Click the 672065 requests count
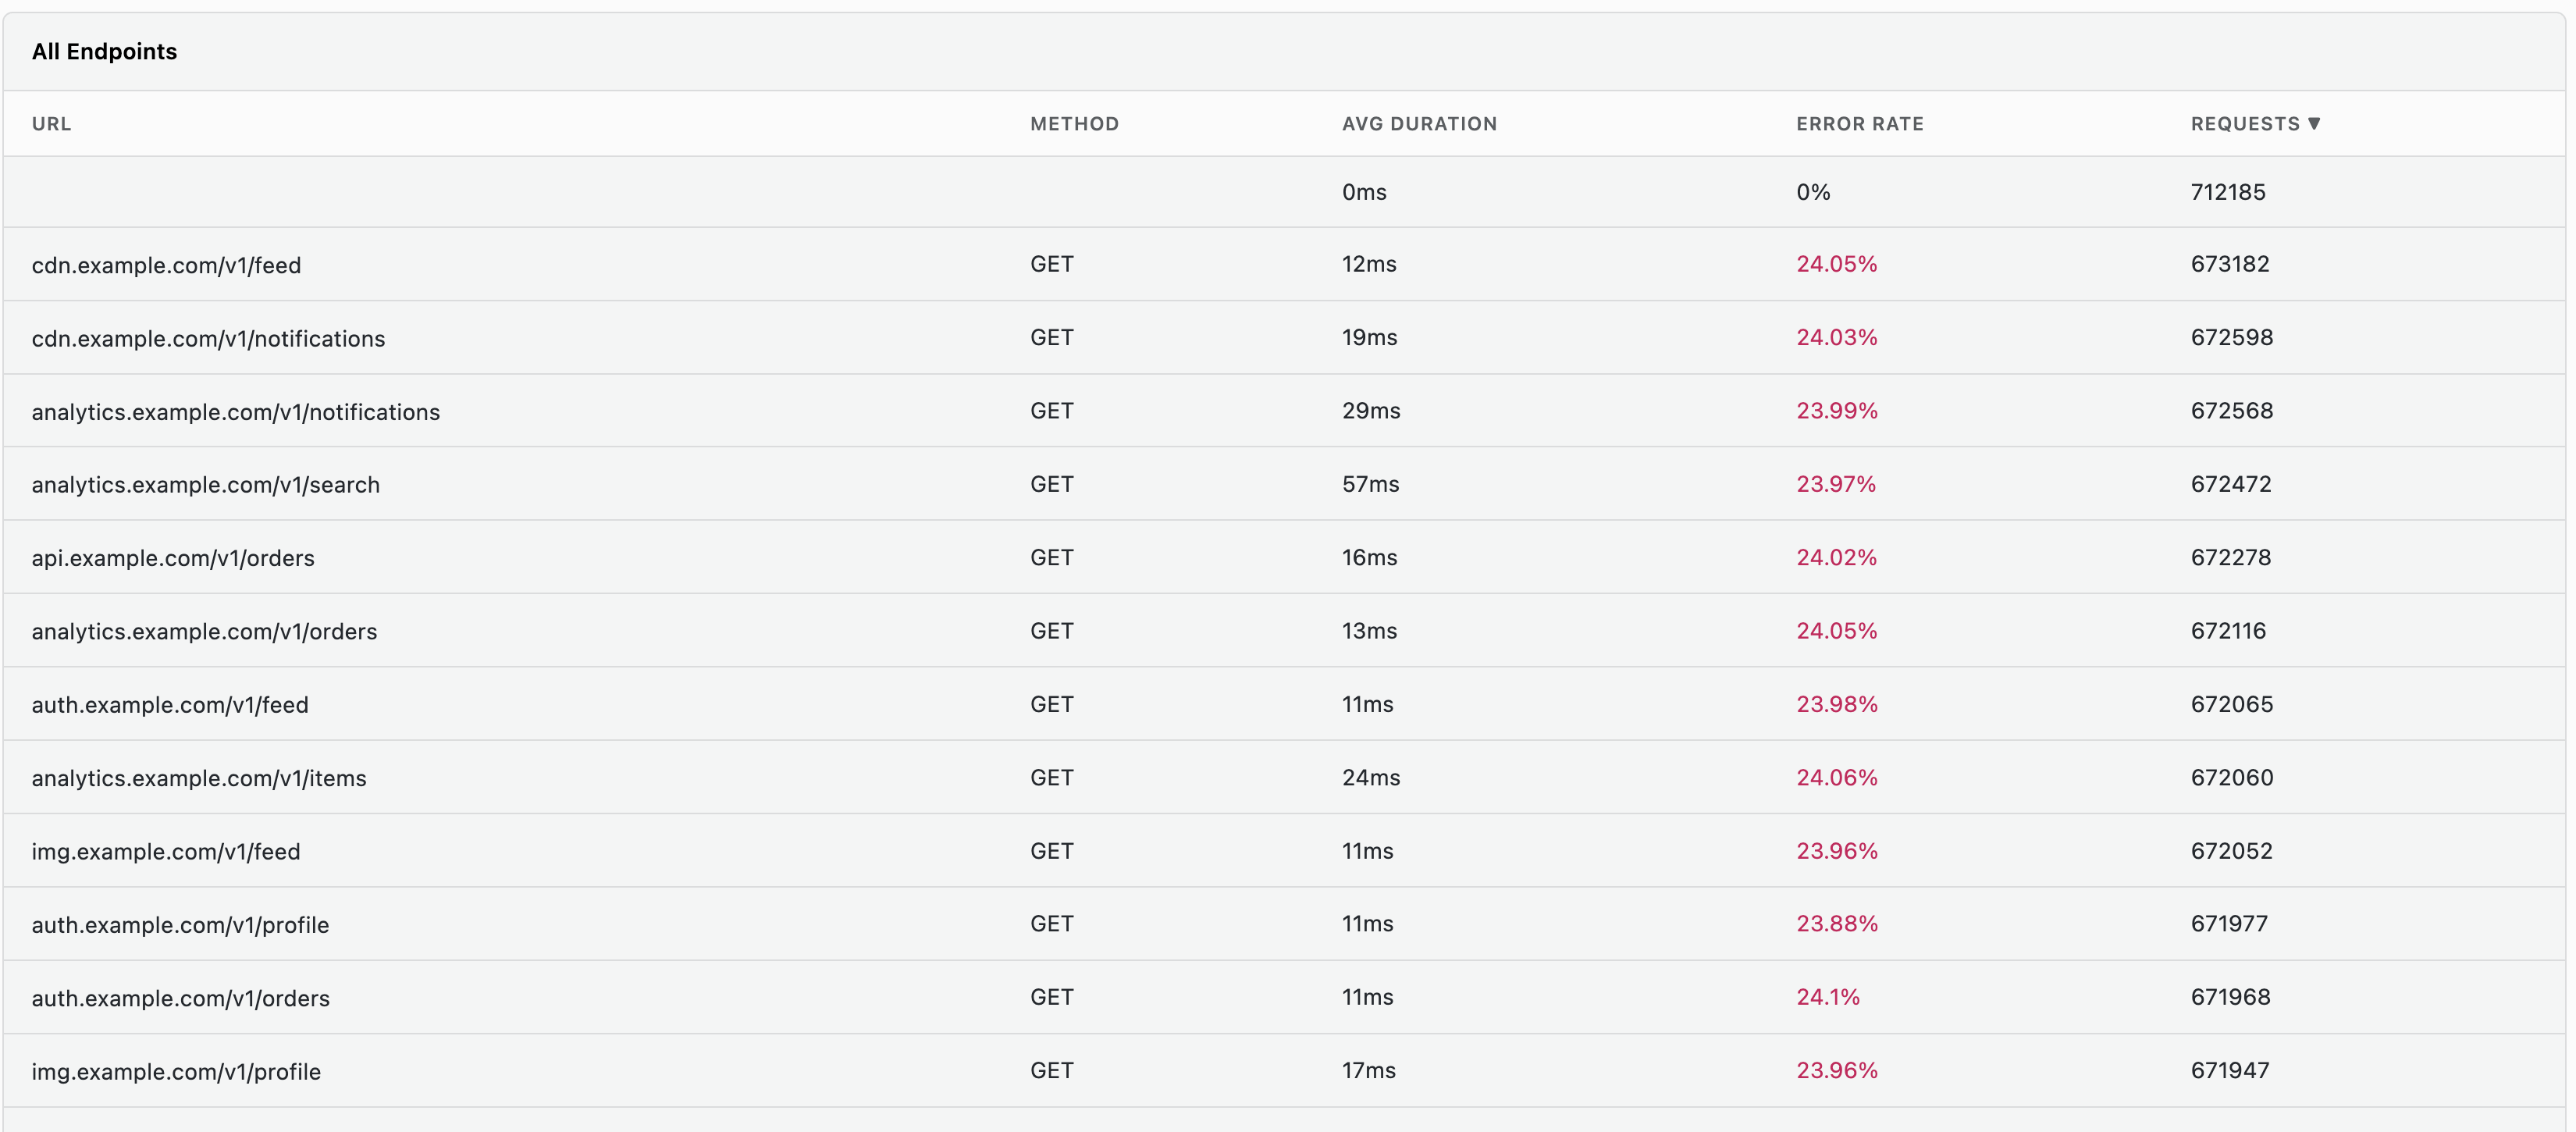The width and height of the screenshot is (2576, 1132). [x=2232, y=704]
